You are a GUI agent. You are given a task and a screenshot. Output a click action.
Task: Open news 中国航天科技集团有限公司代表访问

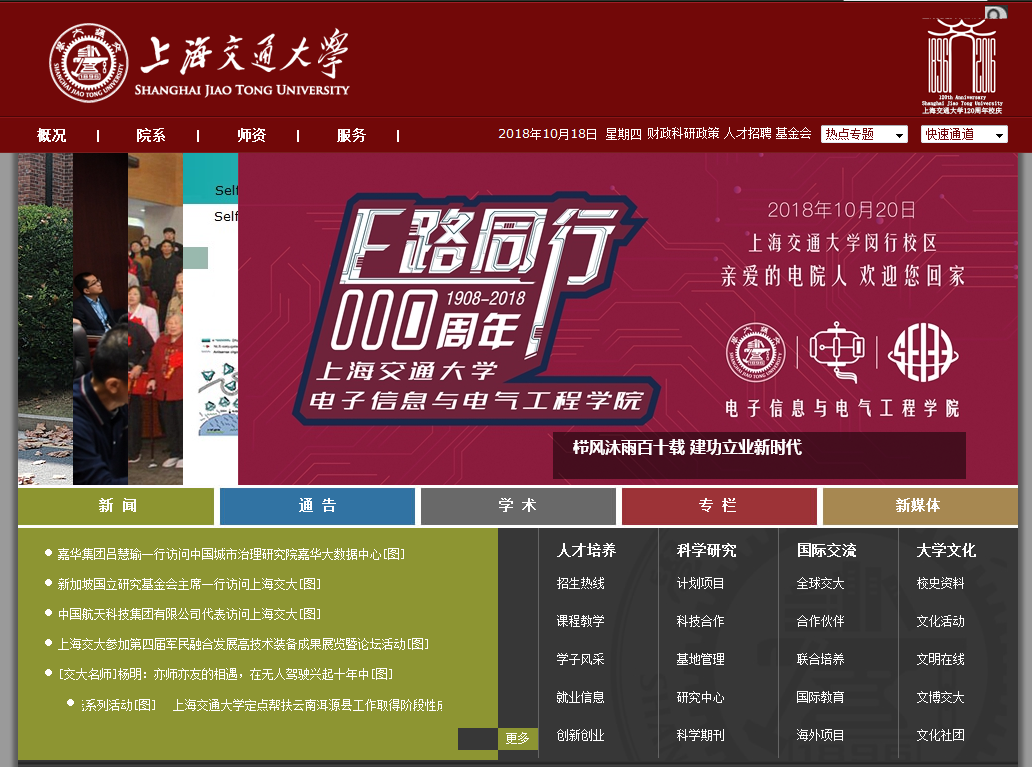[x=189, y=614]
